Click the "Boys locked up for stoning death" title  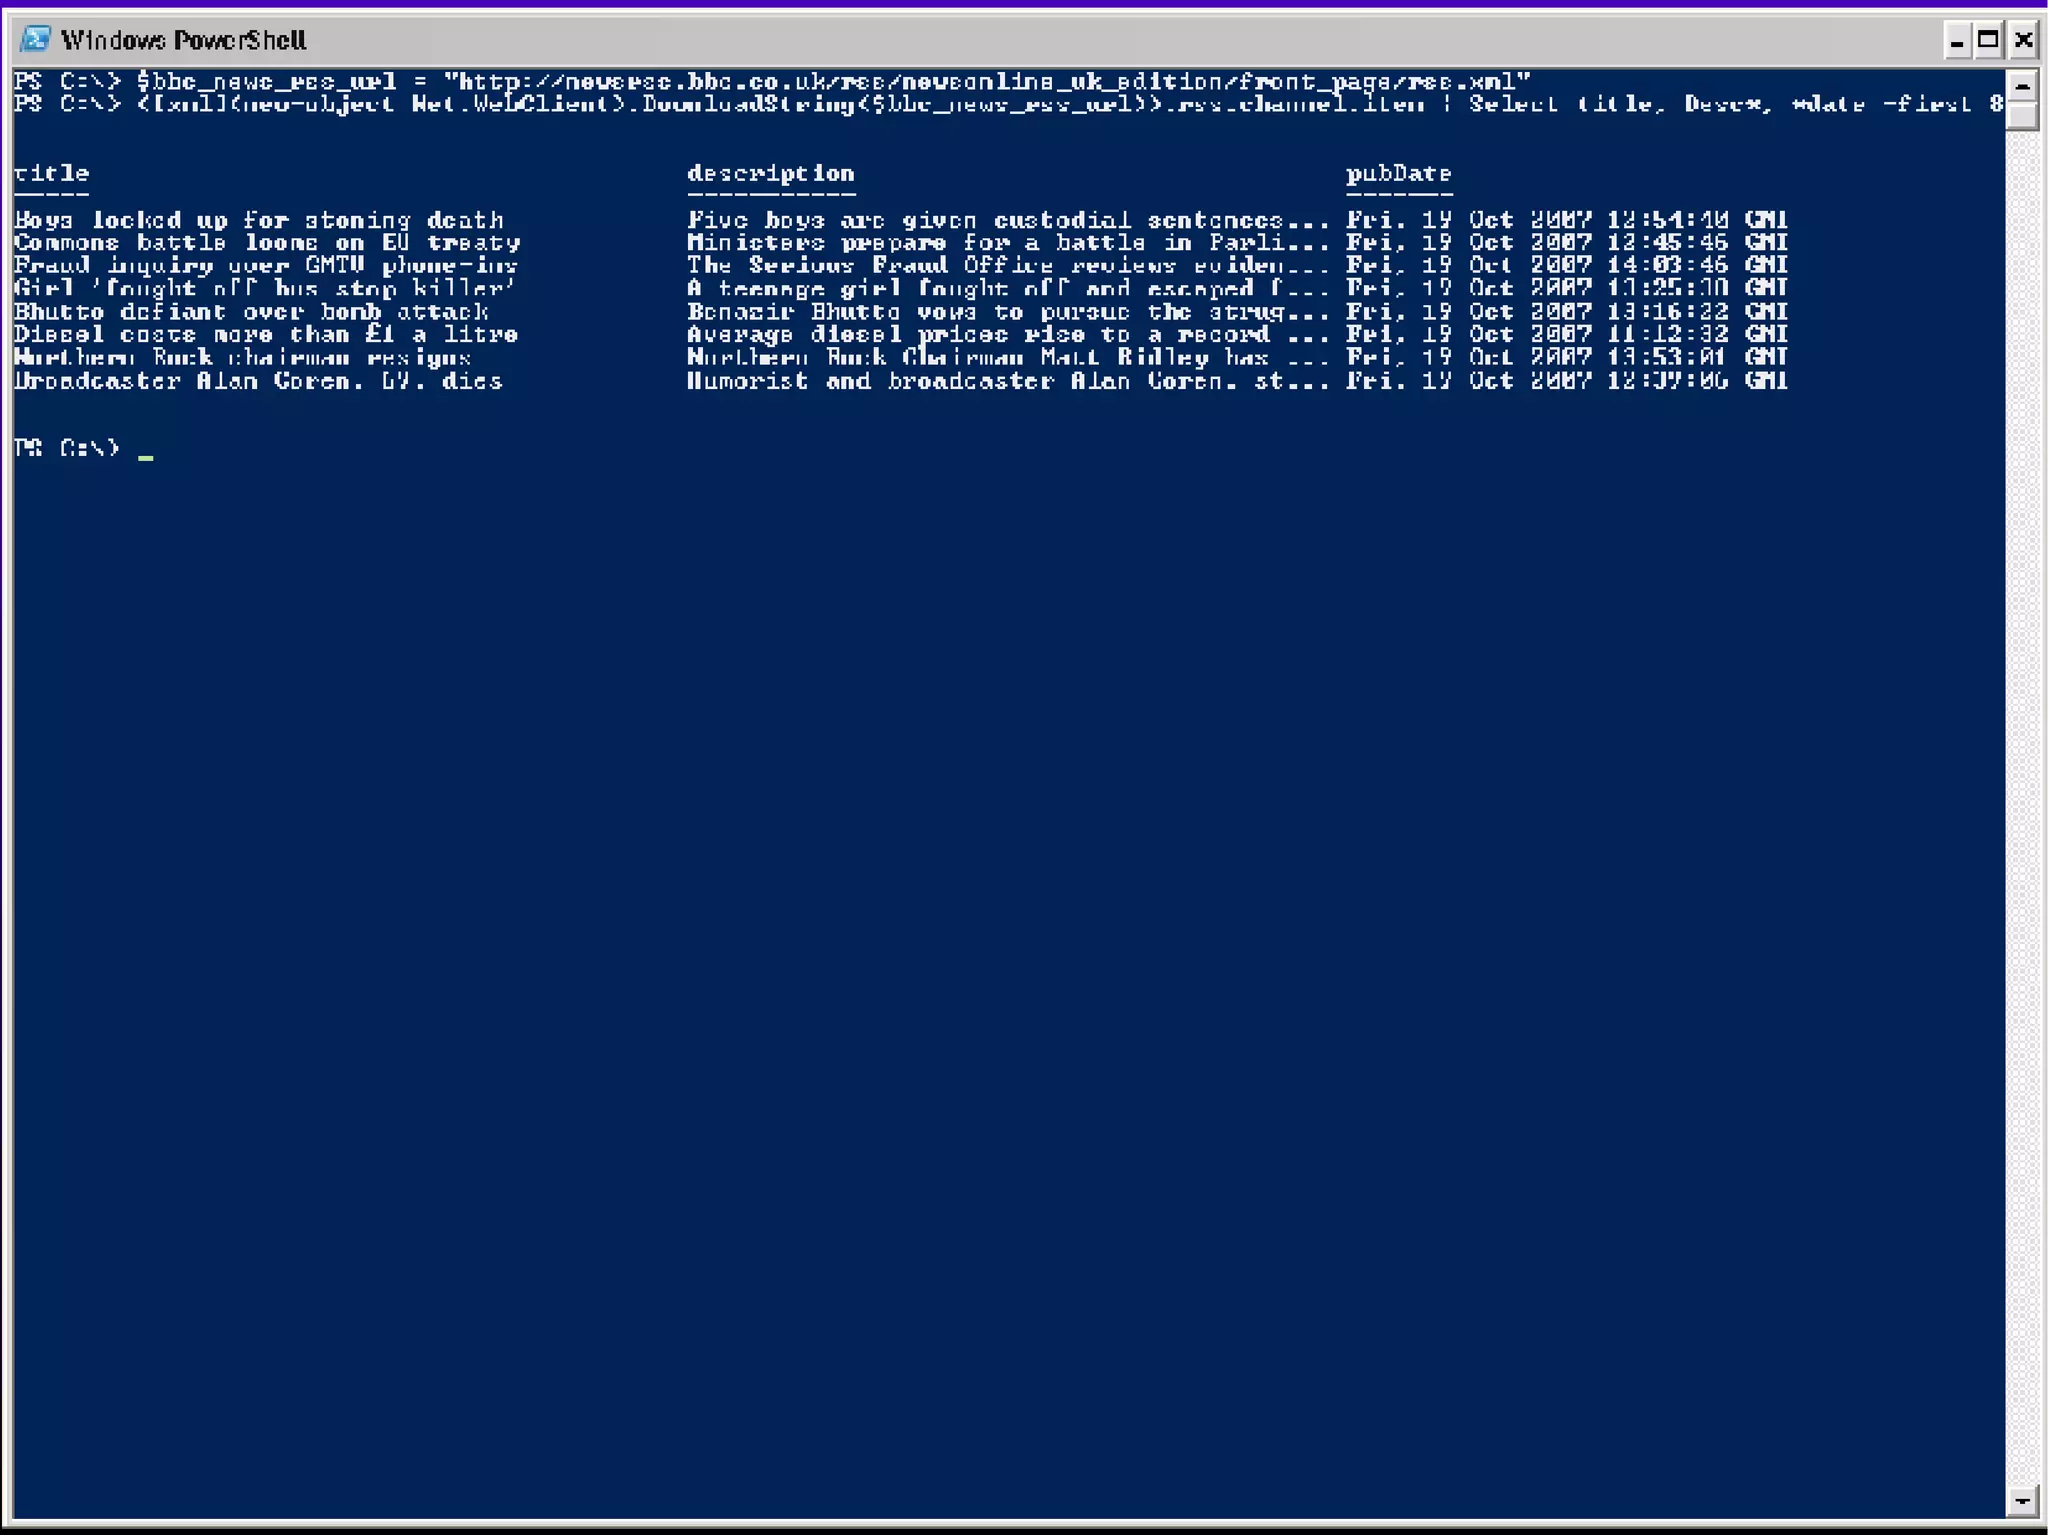(x=258, y=220)
